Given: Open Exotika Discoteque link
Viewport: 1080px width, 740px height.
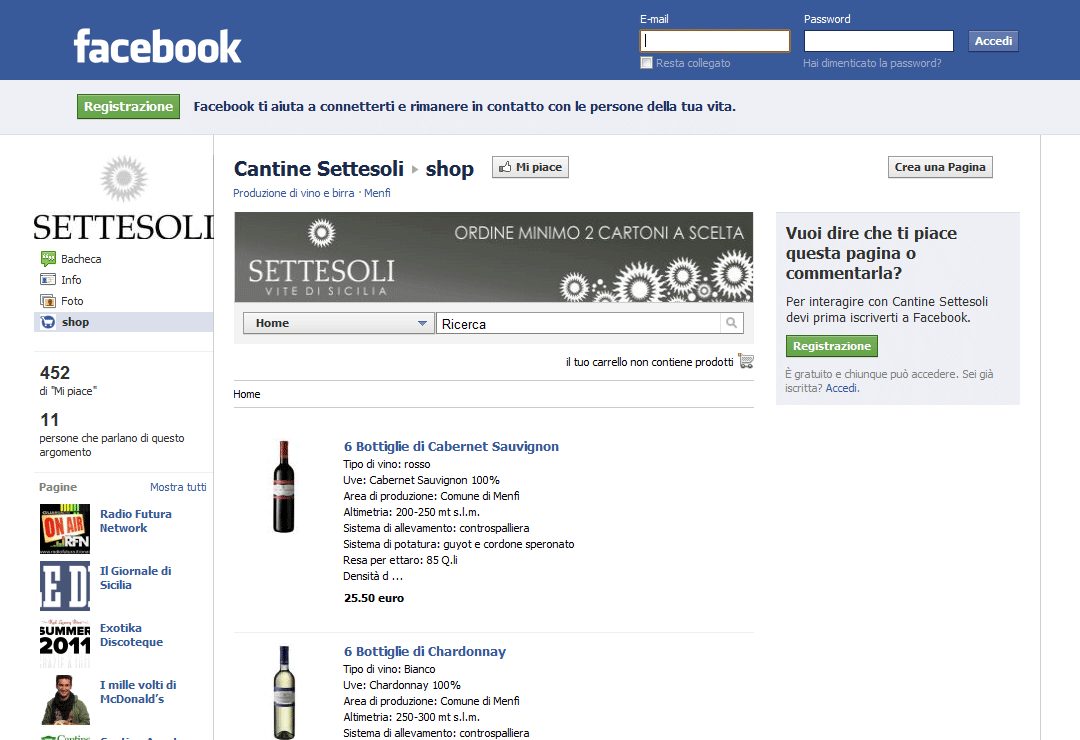Looking at the screenshot, I should click(132, 635).
